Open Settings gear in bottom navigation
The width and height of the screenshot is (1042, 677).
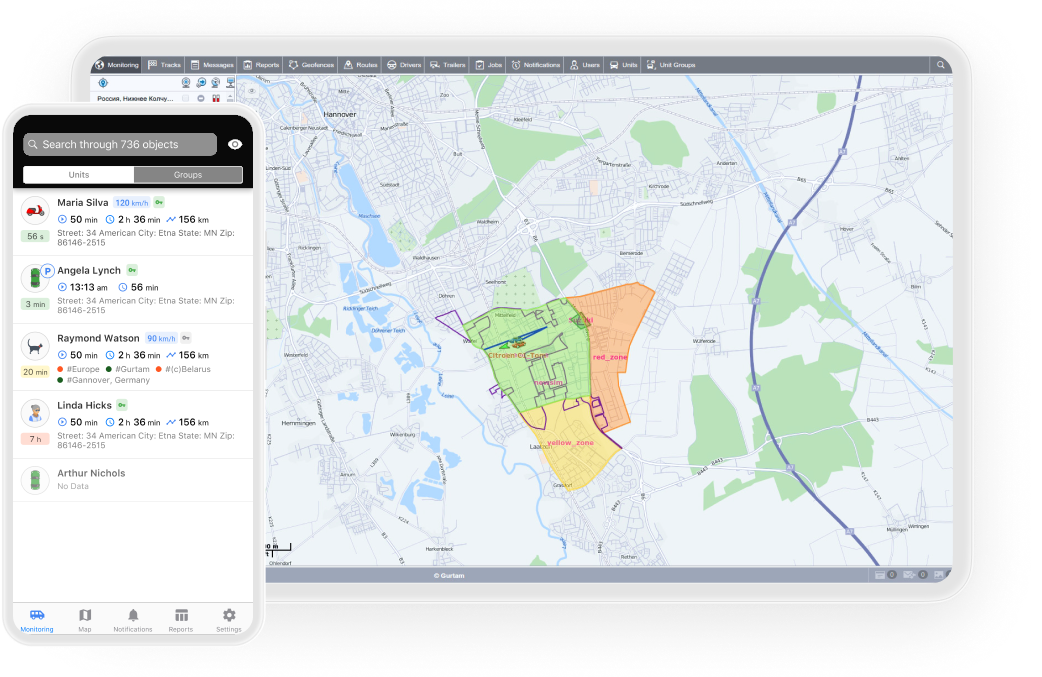click(229, 619)
